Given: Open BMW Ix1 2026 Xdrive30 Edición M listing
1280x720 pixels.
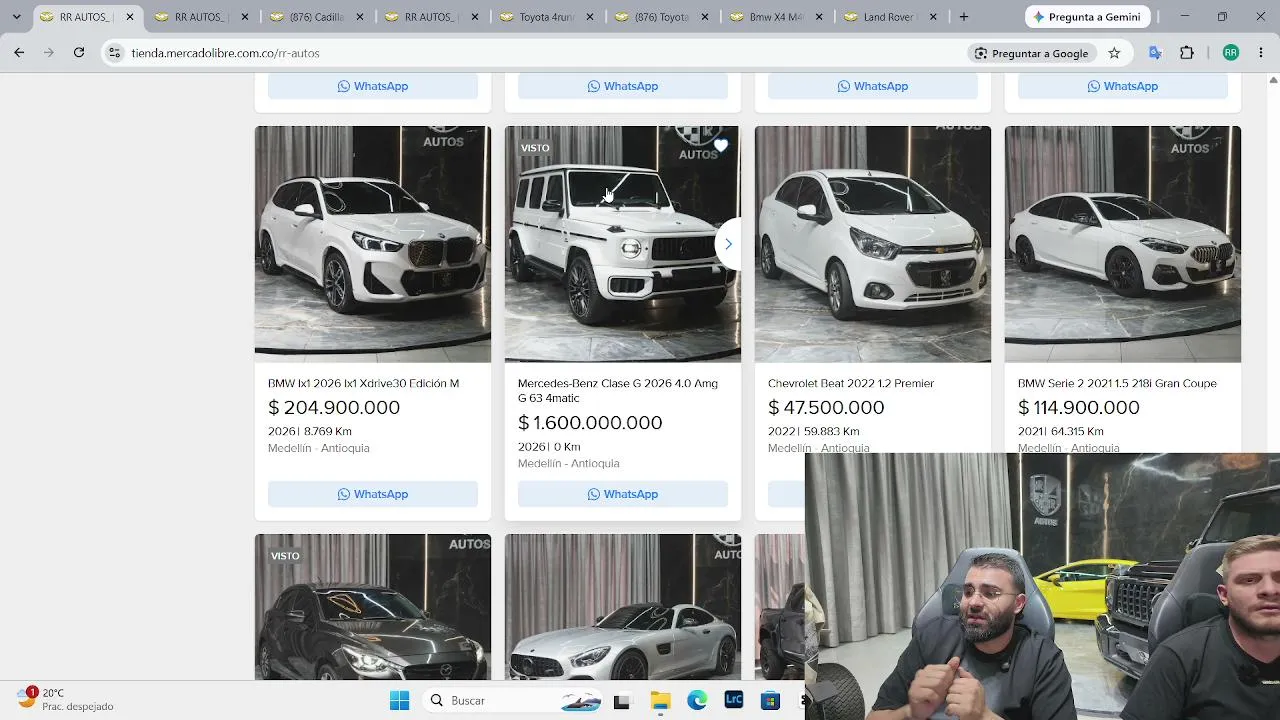Looking at the screenshot, I should click(364, 383).
